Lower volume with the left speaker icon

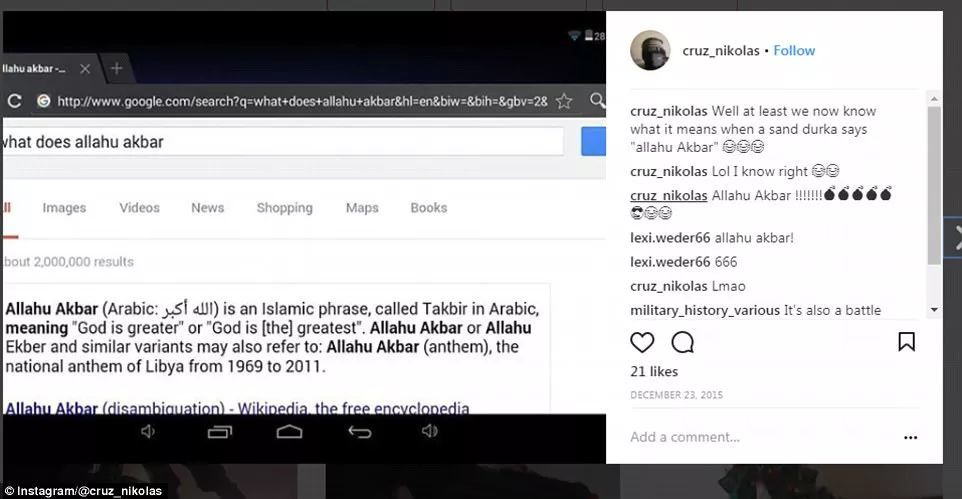click(x=148, y=431)
